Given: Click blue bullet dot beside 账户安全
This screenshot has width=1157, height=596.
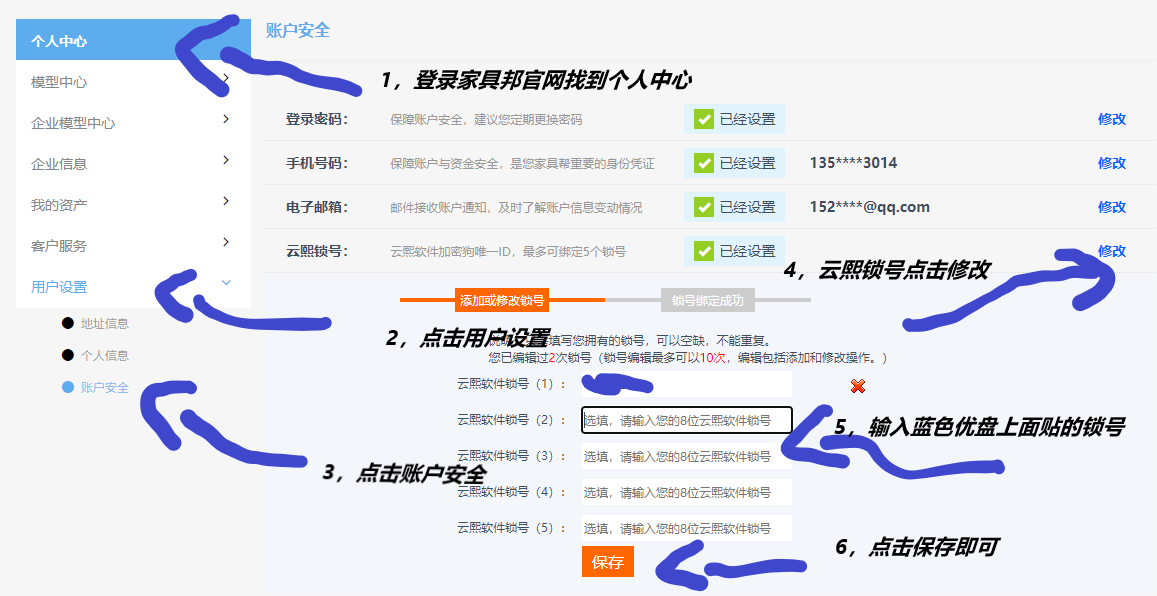Looking at the screenshot, I should 68,387.
